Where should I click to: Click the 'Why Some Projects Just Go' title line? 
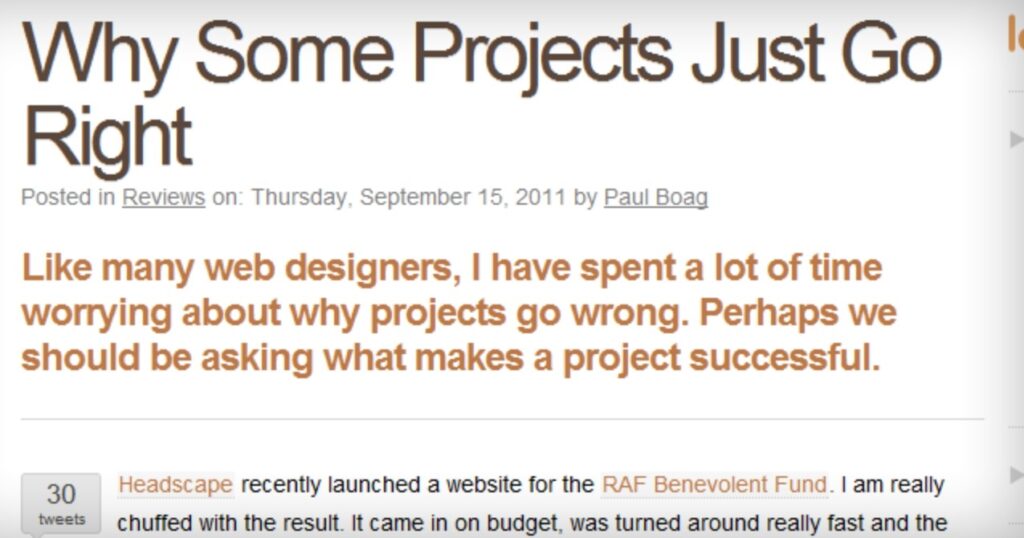(482, 54)
